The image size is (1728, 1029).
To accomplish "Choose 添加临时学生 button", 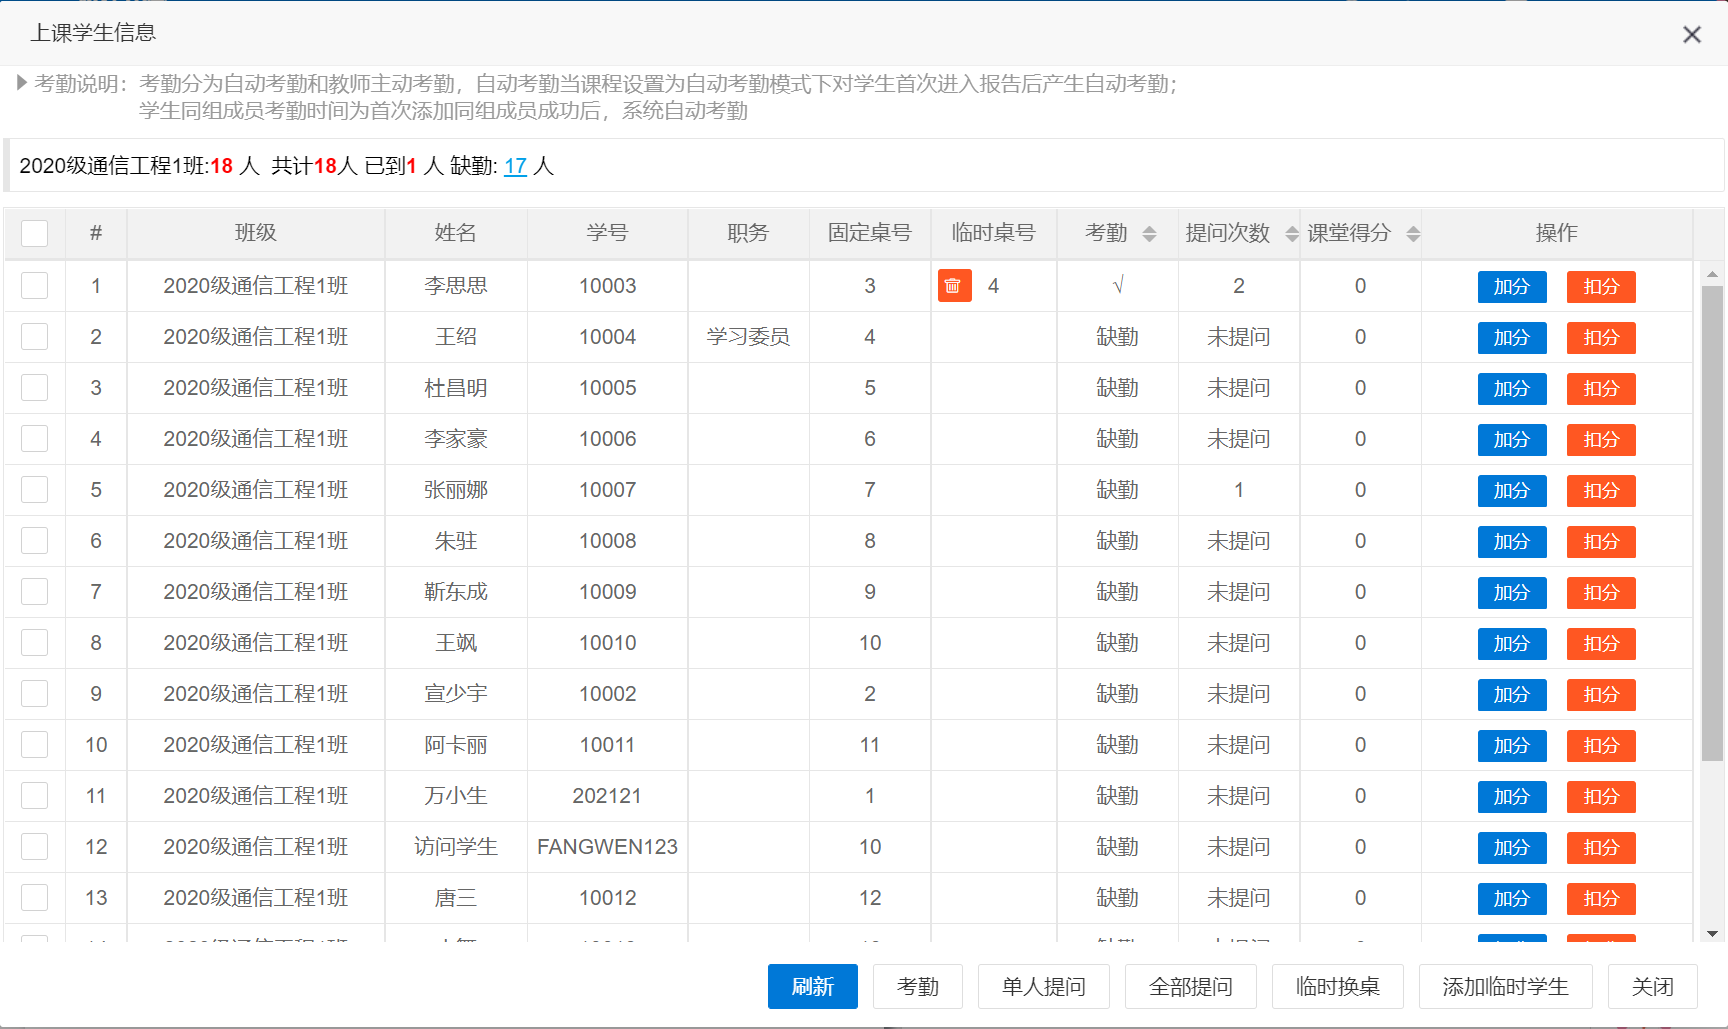I will [x=1504, y=987].
